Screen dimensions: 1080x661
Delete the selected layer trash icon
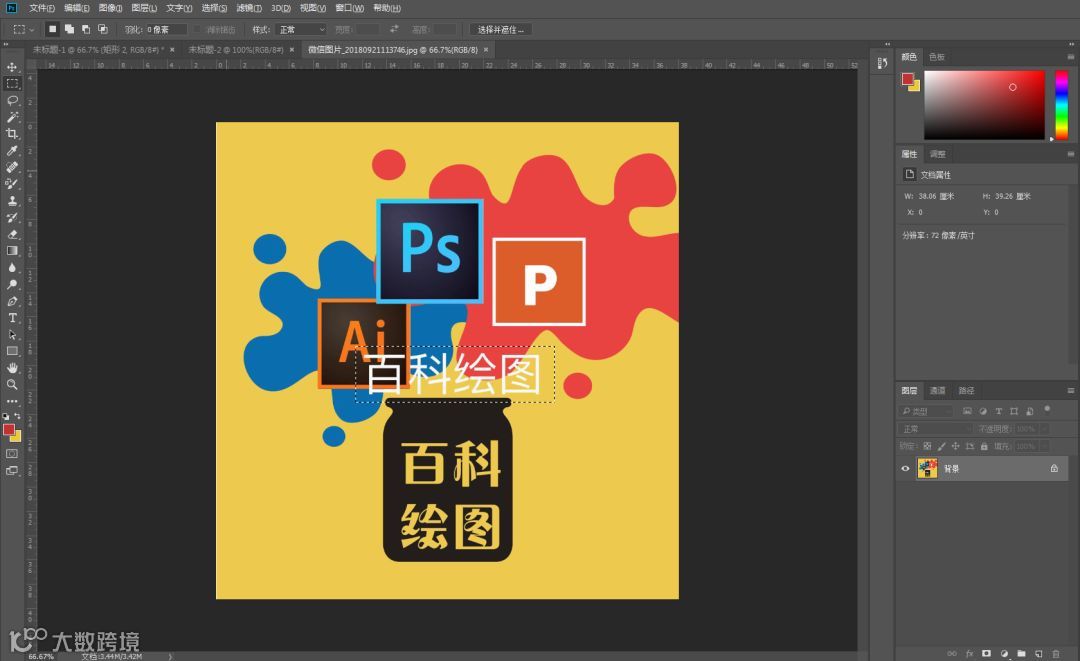pyautogui.click(x=1056, y=653)
